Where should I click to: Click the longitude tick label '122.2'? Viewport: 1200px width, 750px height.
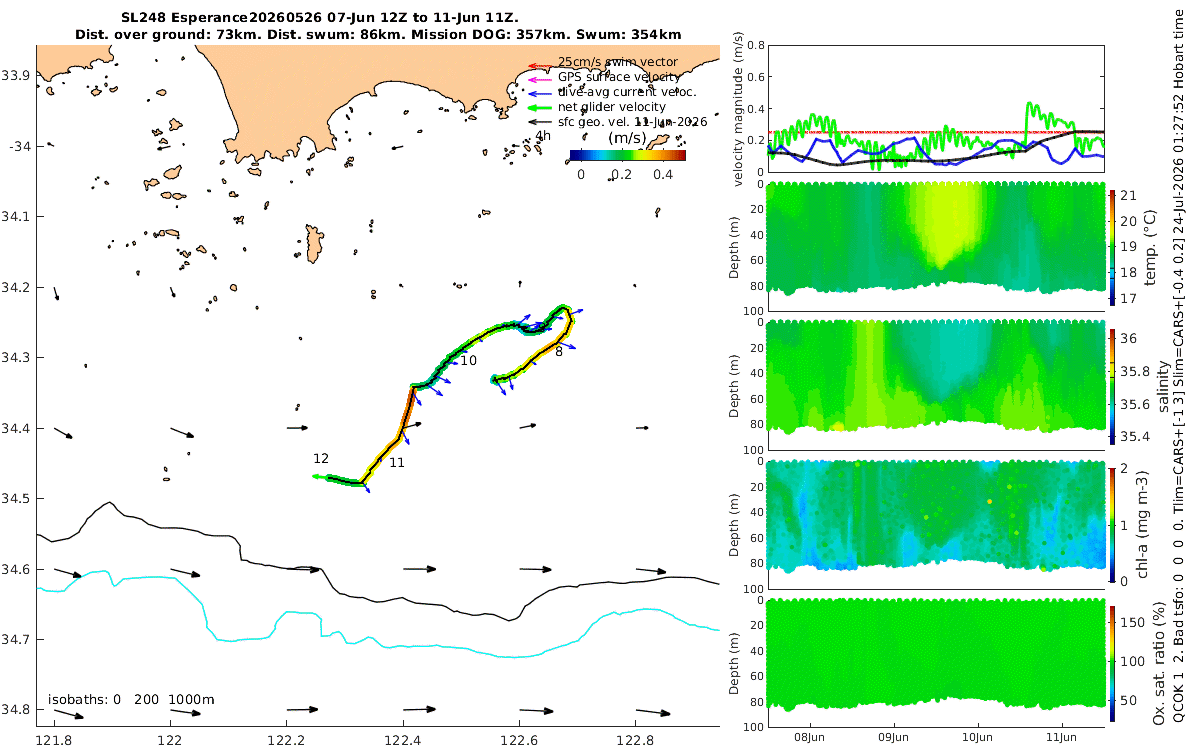click(x=286, y=741)
